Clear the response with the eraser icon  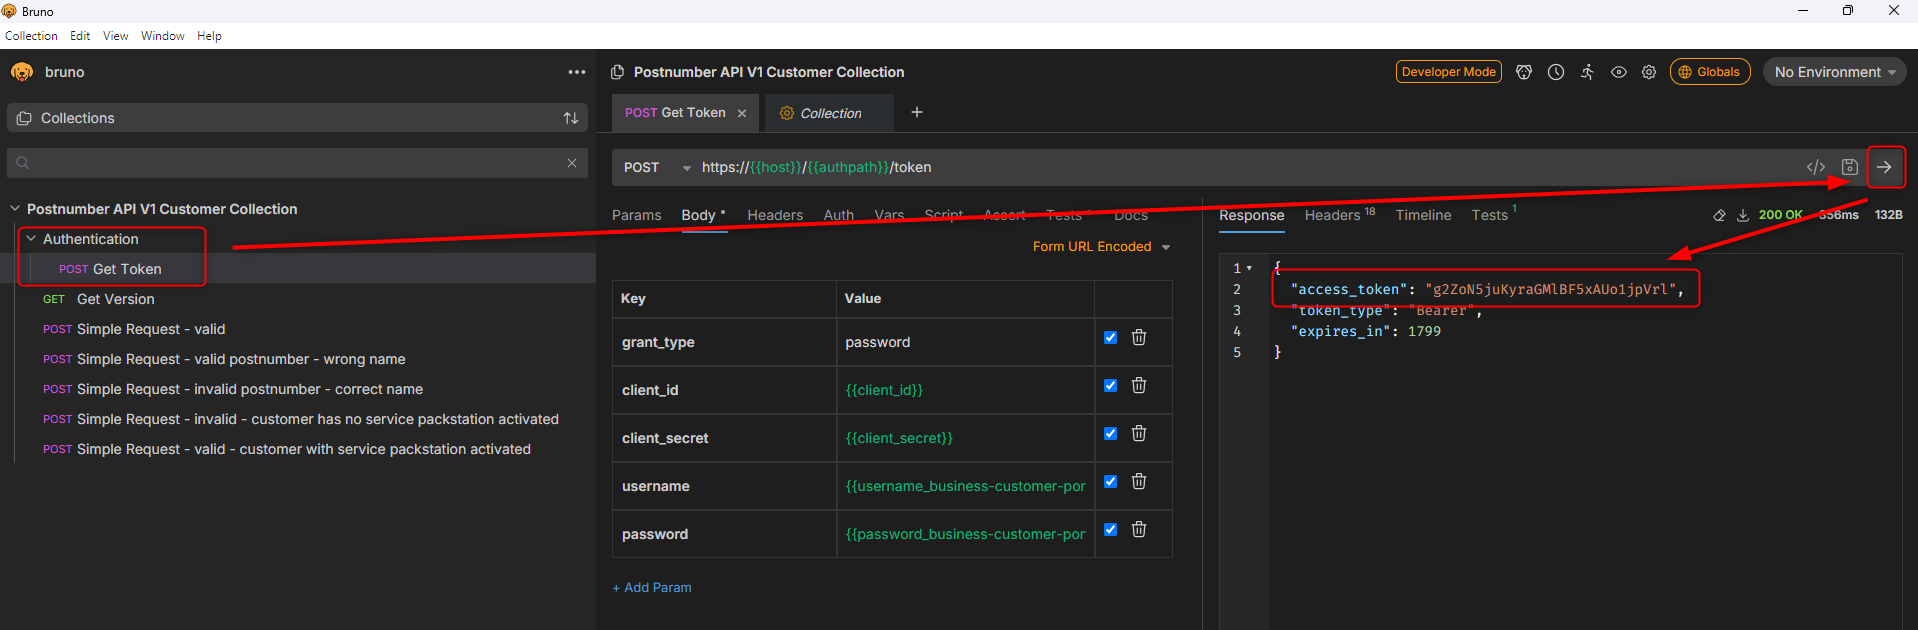tap(1719, 215)
